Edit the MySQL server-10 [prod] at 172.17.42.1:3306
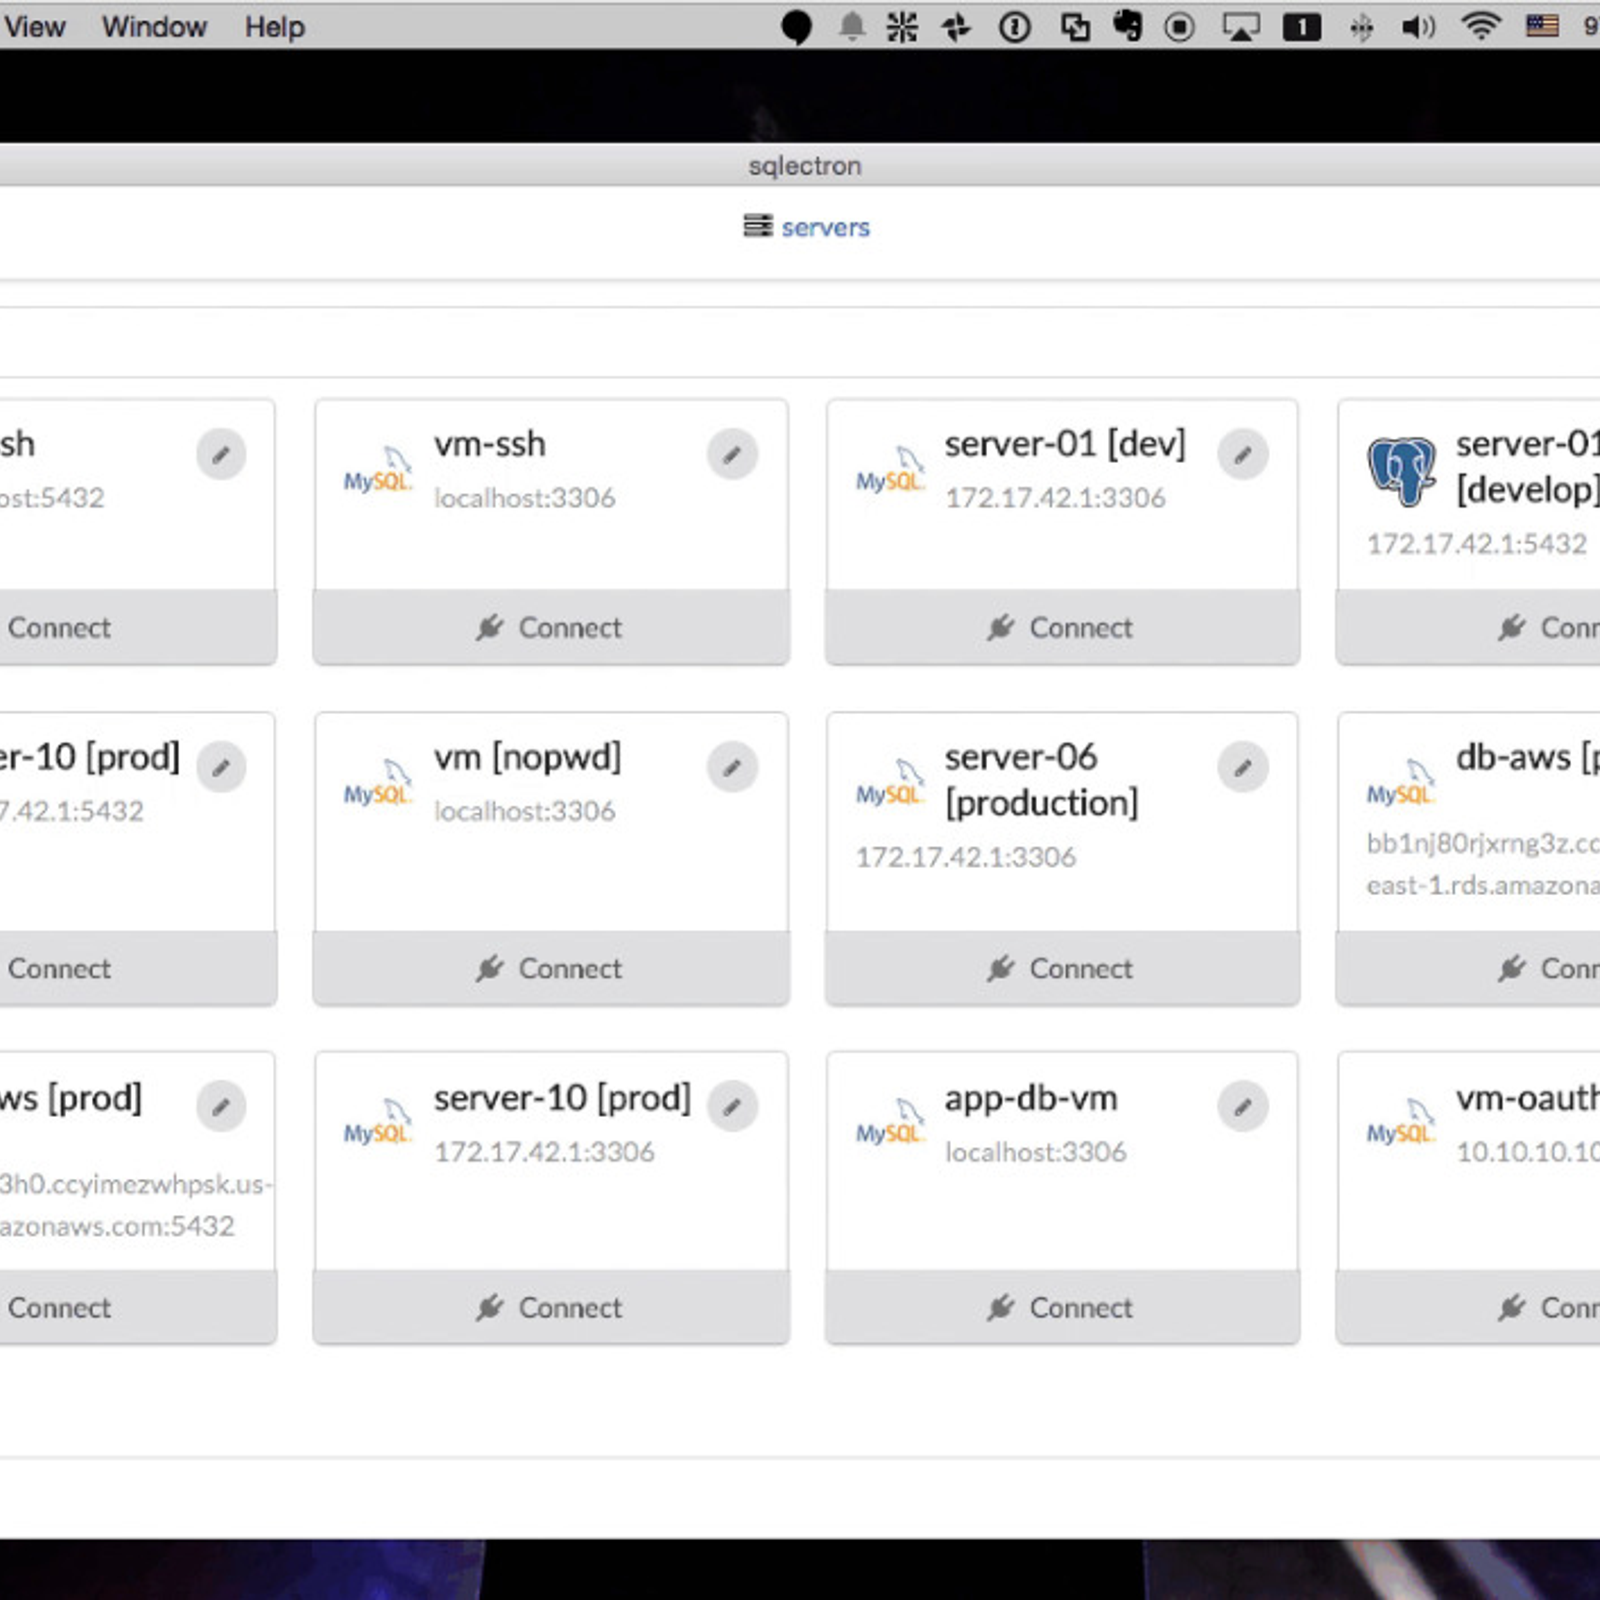This screenshot has width=1600, height=1600. (732, 1107)
